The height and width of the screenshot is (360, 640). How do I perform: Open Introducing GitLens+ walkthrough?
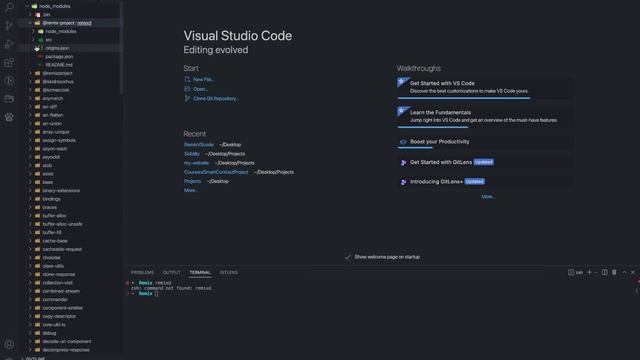click(484, 182)
